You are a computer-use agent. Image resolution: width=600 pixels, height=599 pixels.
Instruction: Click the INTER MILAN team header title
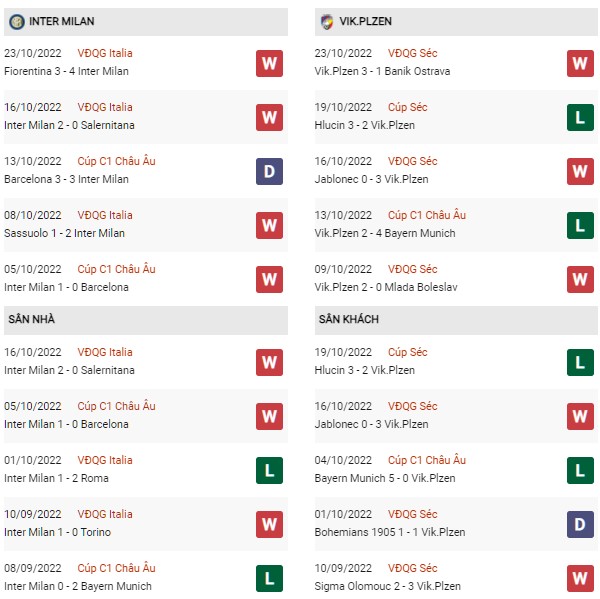point(62,21)
